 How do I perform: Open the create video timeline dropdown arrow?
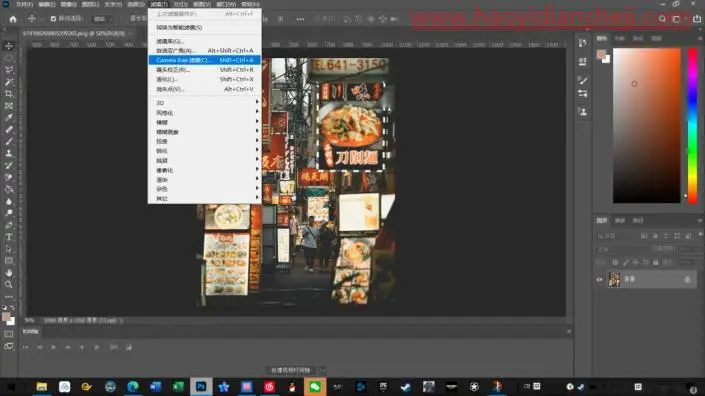(x=322, y=370)
